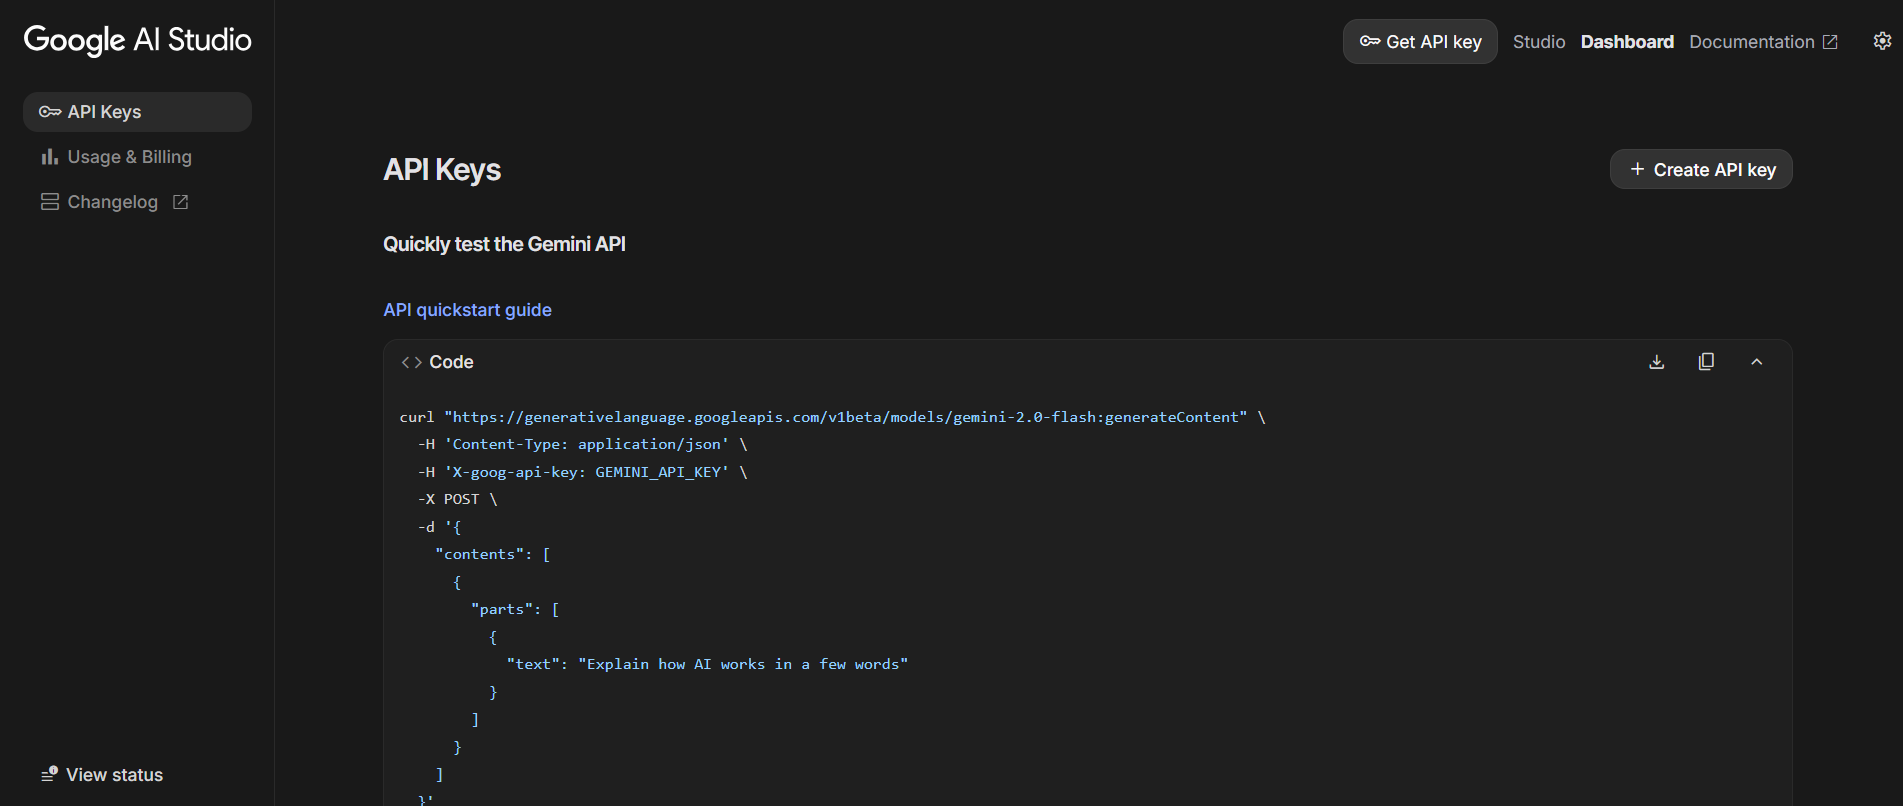Click the 'Quickly test the Gemini API' heading

click(504, 244)
